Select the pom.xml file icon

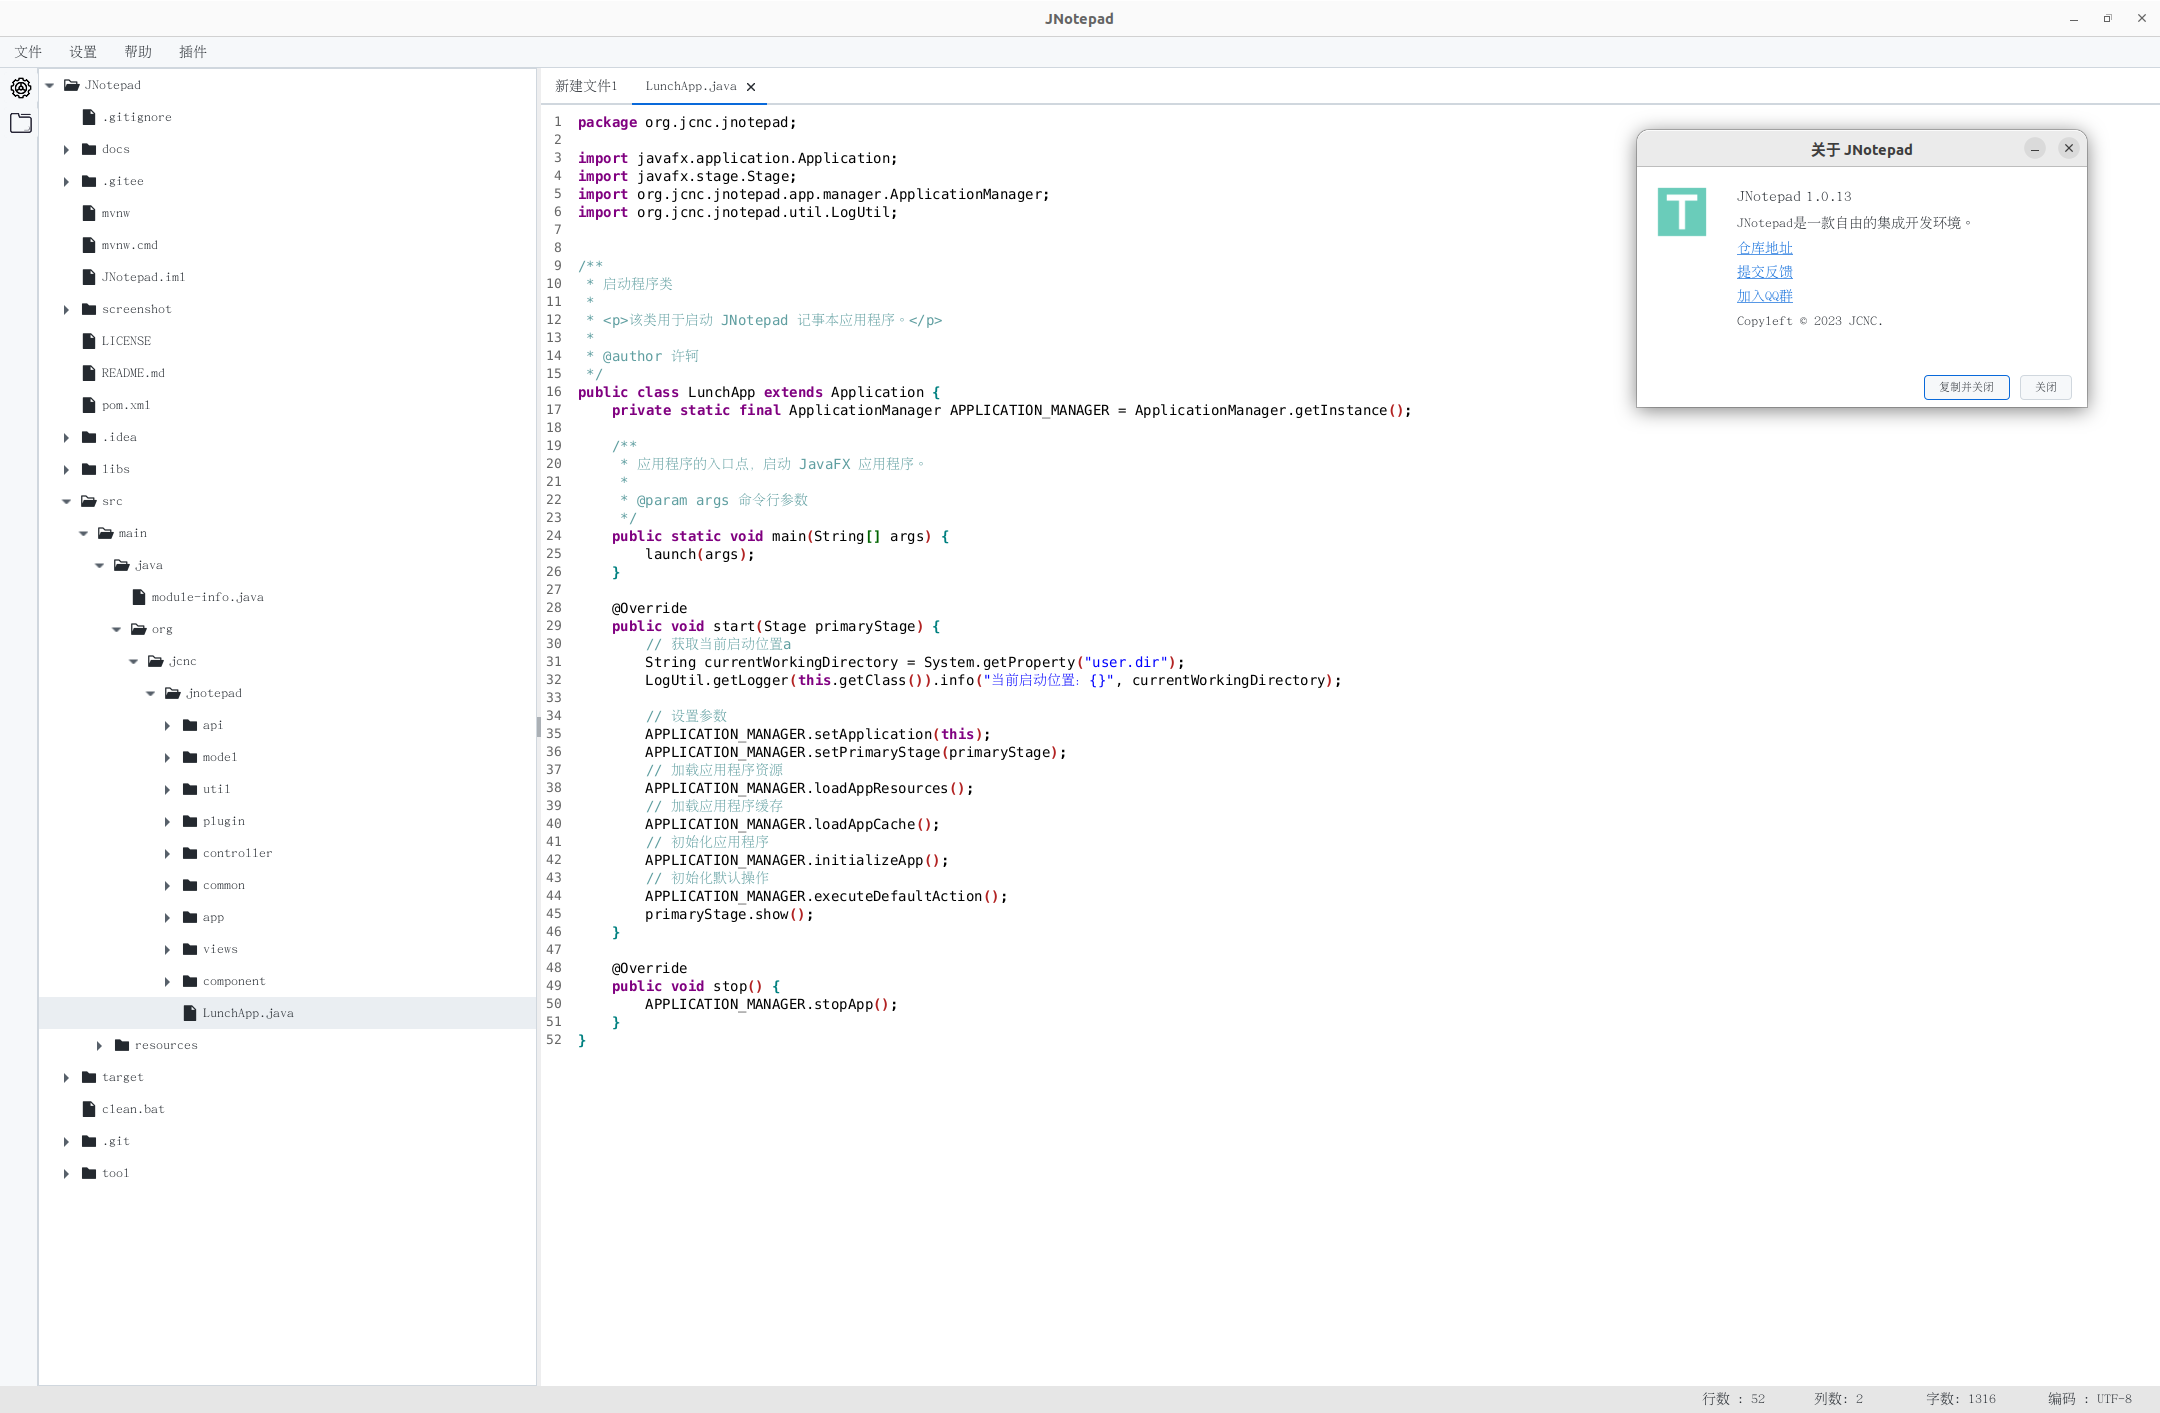89,405
